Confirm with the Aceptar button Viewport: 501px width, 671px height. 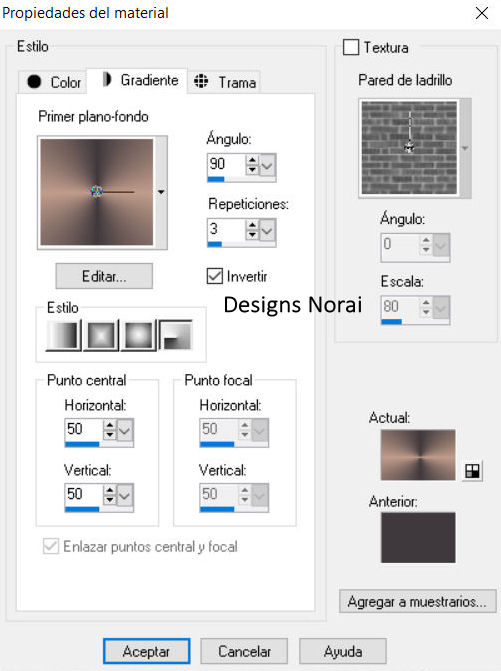coord(146,651)
